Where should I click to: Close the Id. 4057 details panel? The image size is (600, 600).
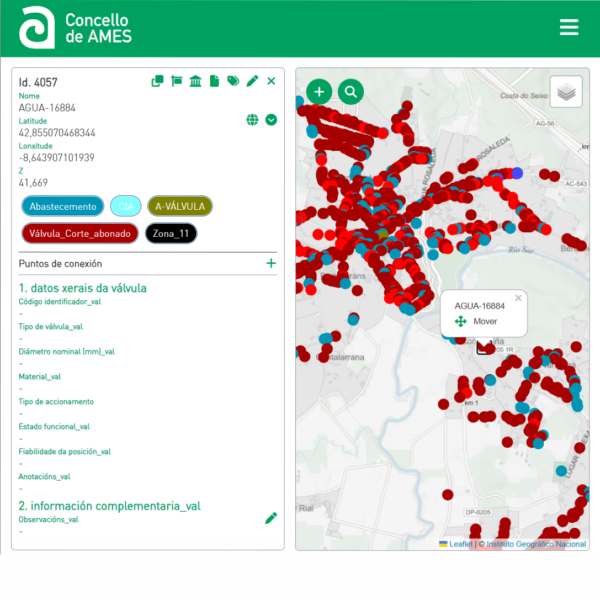click(271, 81)
